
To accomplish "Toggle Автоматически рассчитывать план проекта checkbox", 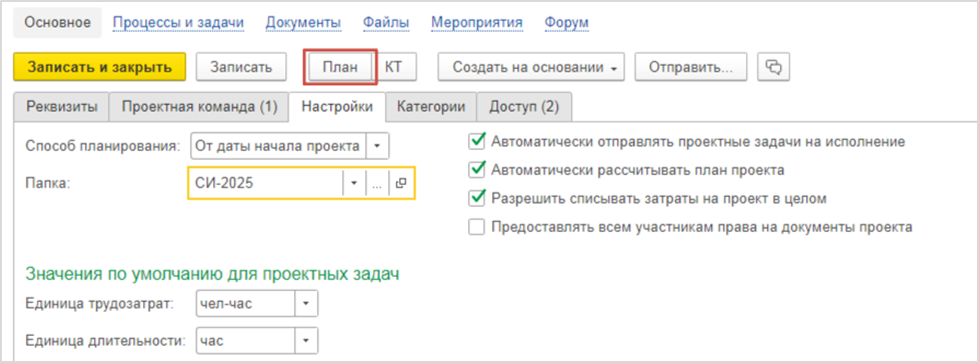I will click(x=476, y=170).
